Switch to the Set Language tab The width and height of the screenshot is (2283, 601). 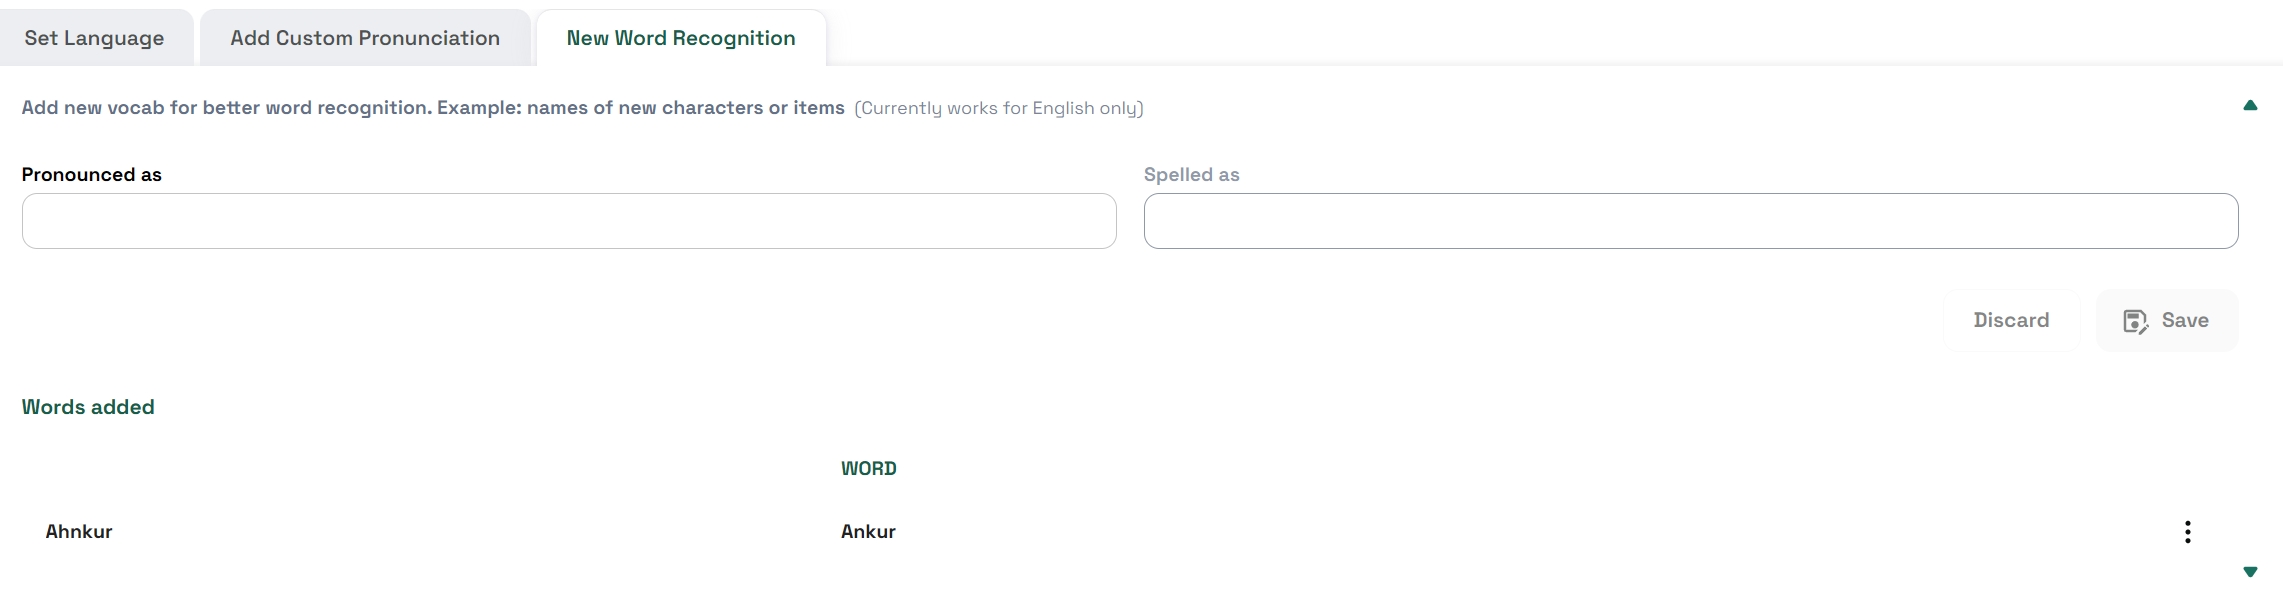(94, 38)
